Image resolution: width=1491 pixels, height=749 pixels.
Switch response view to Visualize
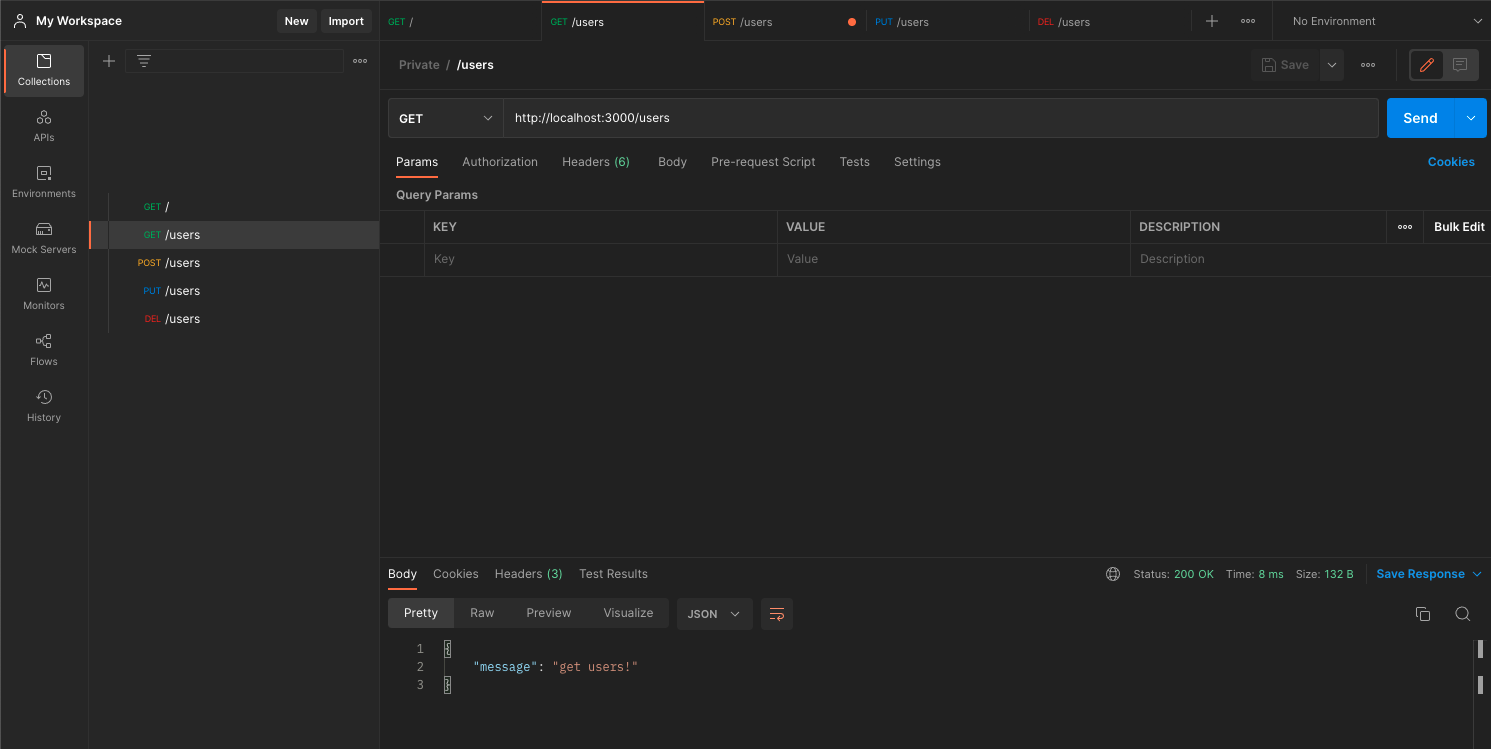point(628,613)
